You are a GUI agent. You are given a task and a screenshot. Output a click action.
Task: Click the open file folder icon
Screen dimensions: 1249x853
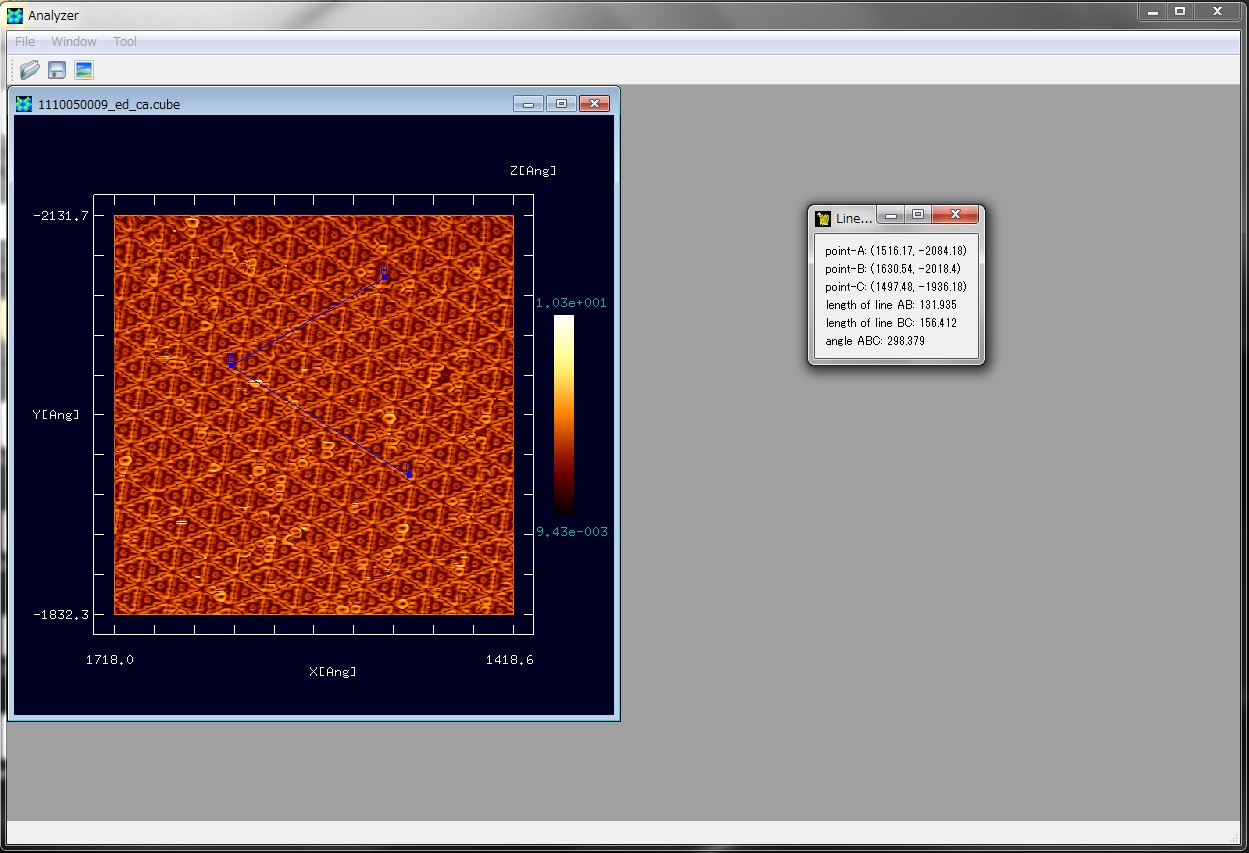click(30, 70)
